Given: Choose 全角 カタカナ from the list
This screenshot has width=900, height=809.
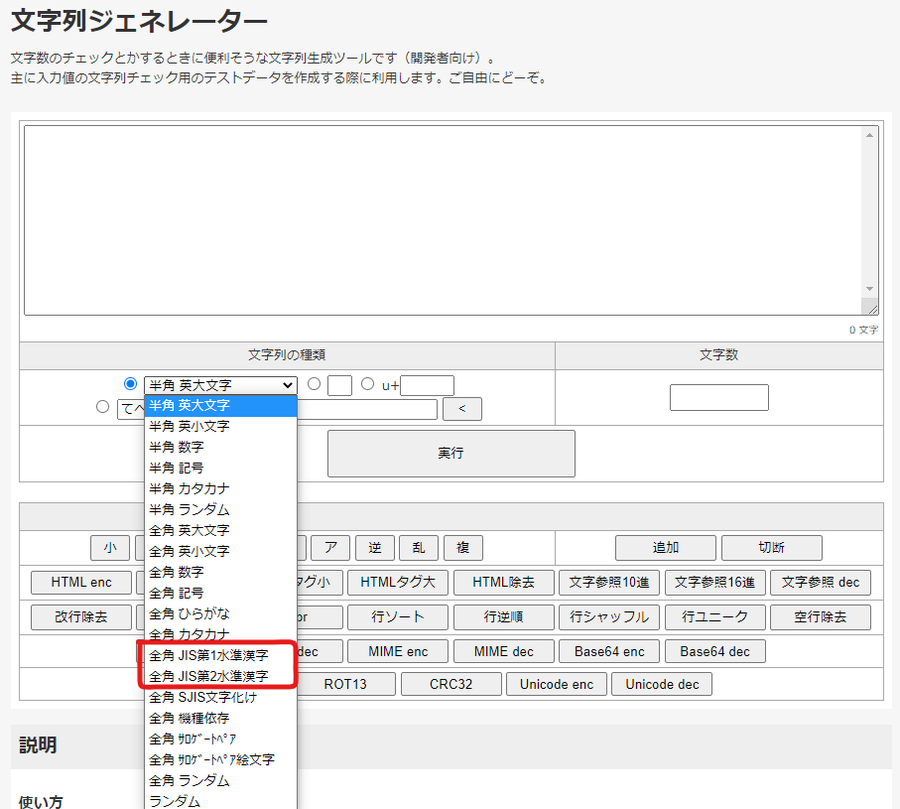Looking at the screenshot, I should tap(220, 634).
